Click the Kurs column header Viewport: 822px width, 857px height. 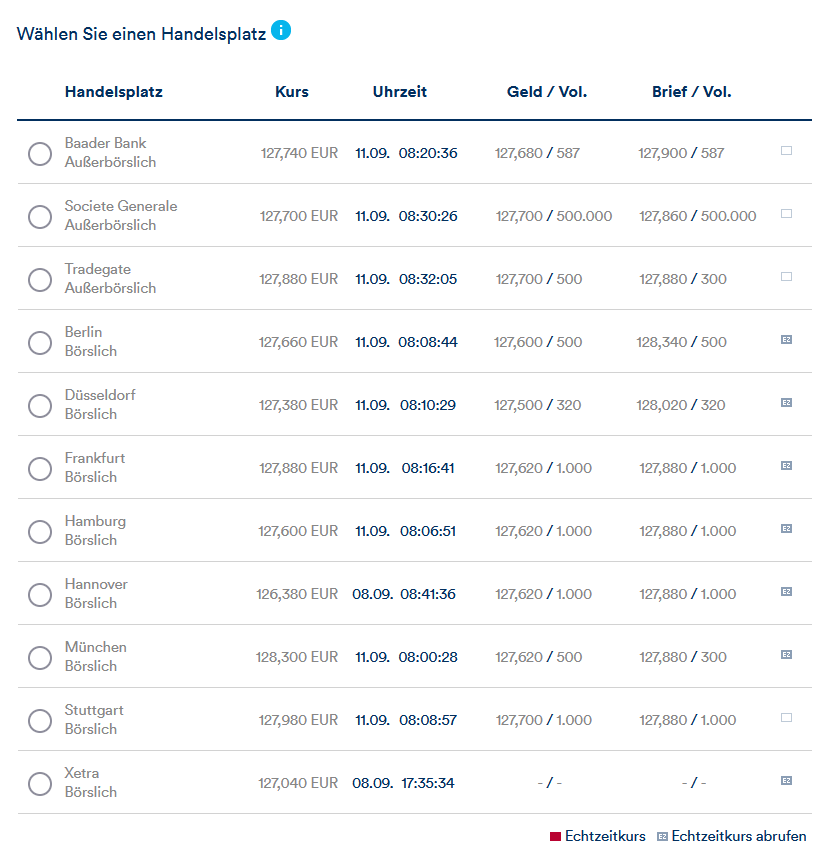292,92
